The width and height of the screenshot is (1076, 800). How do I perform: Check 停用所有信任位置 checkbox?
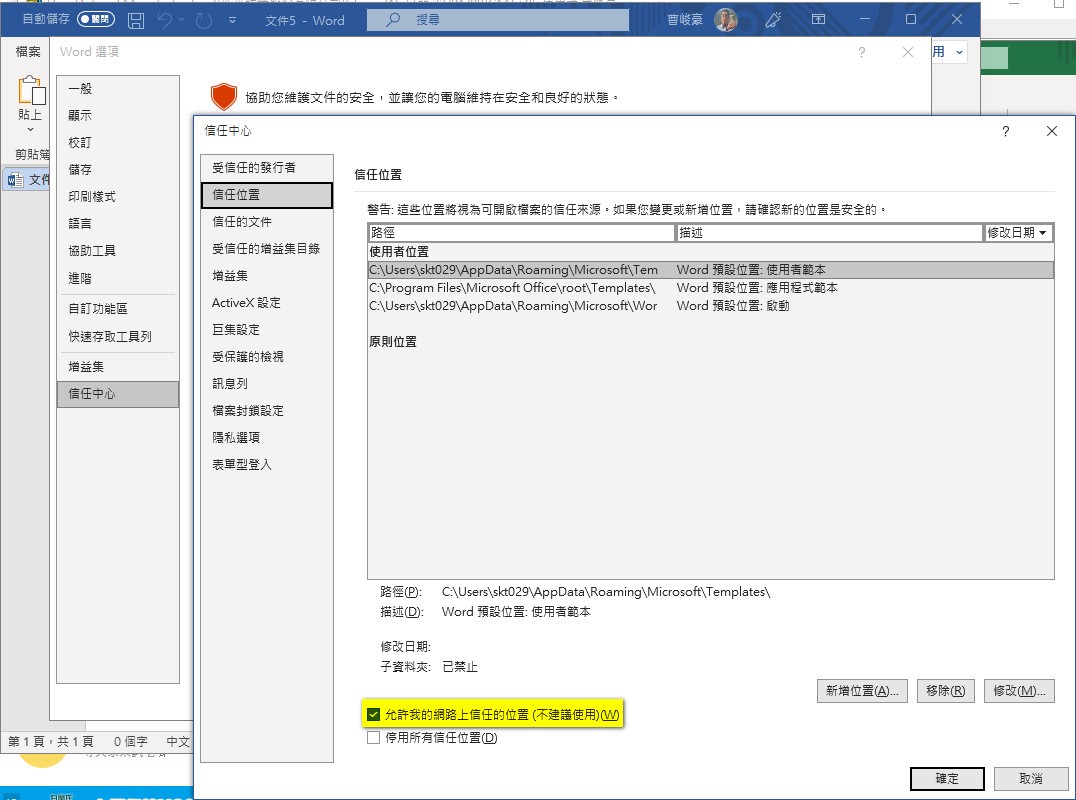click(373, 738)
